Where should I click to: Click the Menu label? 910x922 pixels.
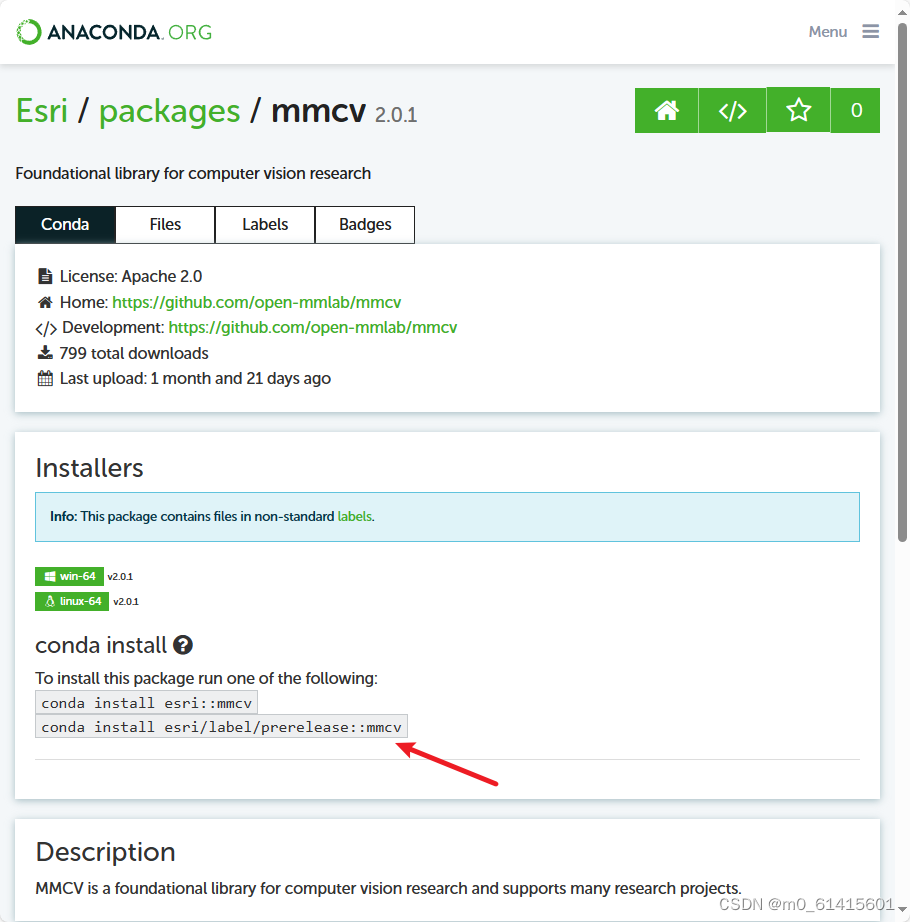coord(828,32)
